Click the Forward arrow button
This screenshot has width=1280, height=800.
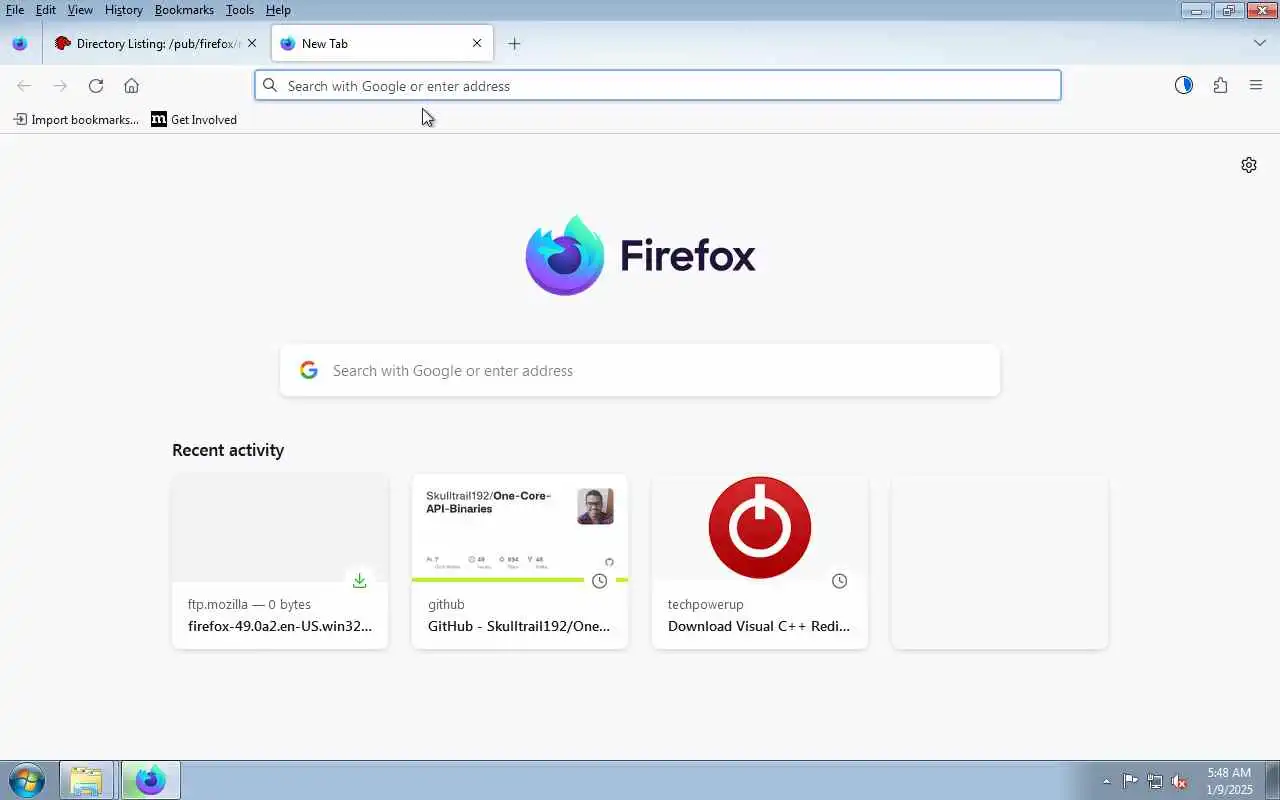click(x=60, y=85)
